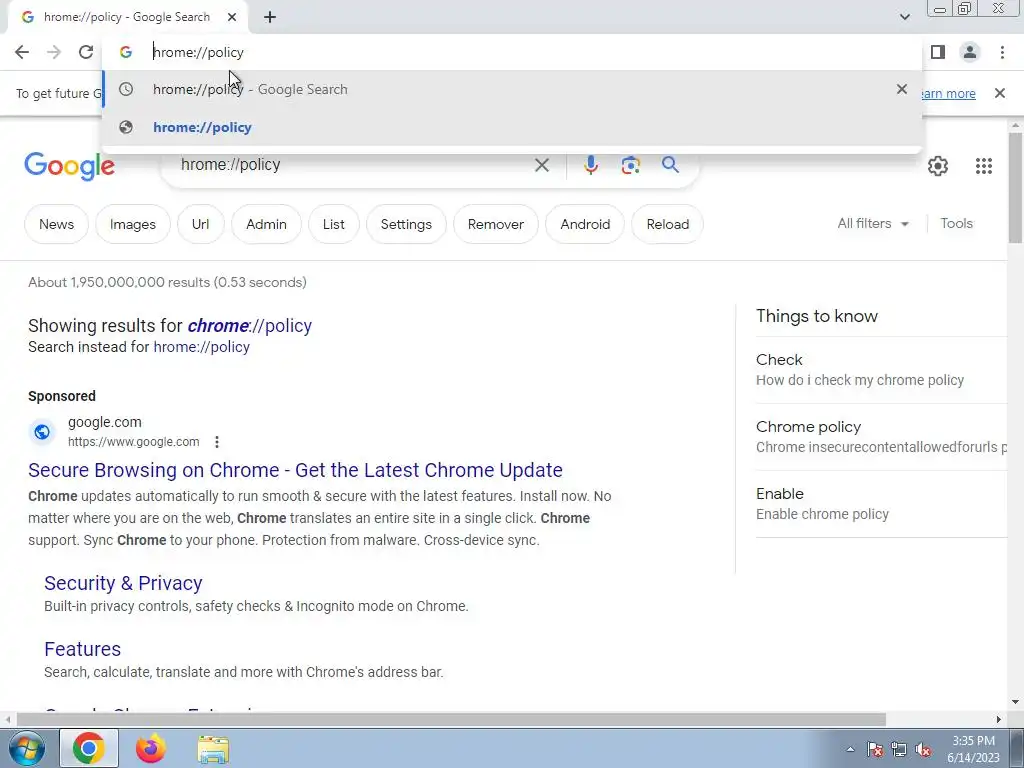Click the Google search query field

point(353,165)
